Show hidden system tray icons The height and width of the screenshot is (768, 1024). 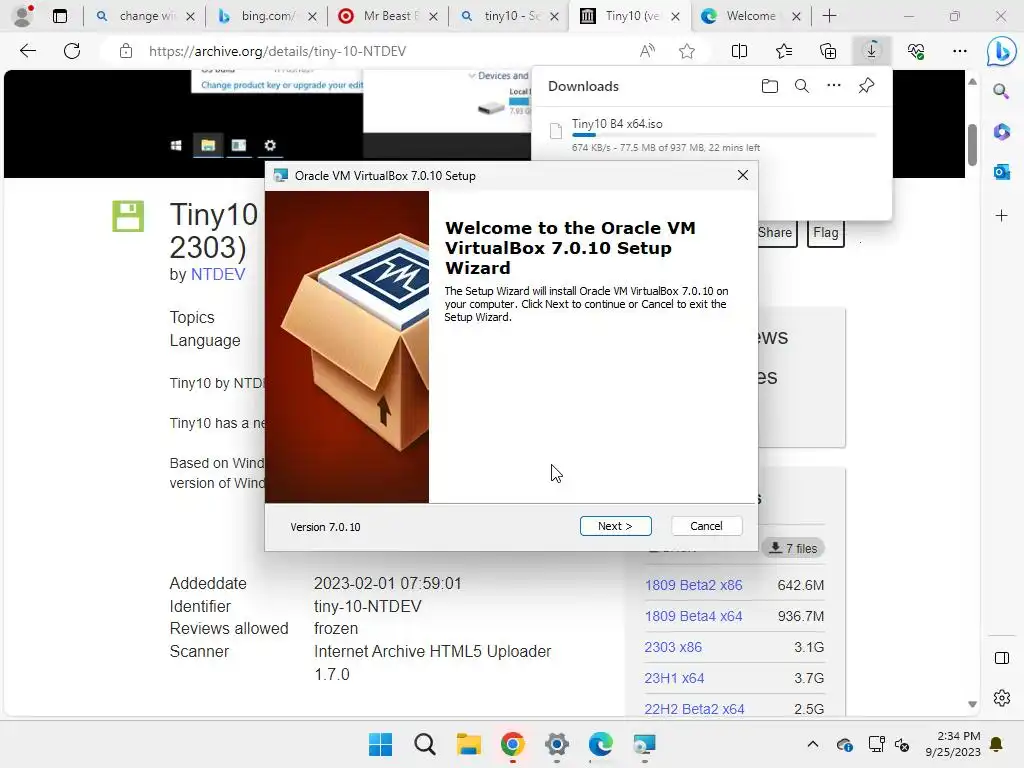click(812, 744)
